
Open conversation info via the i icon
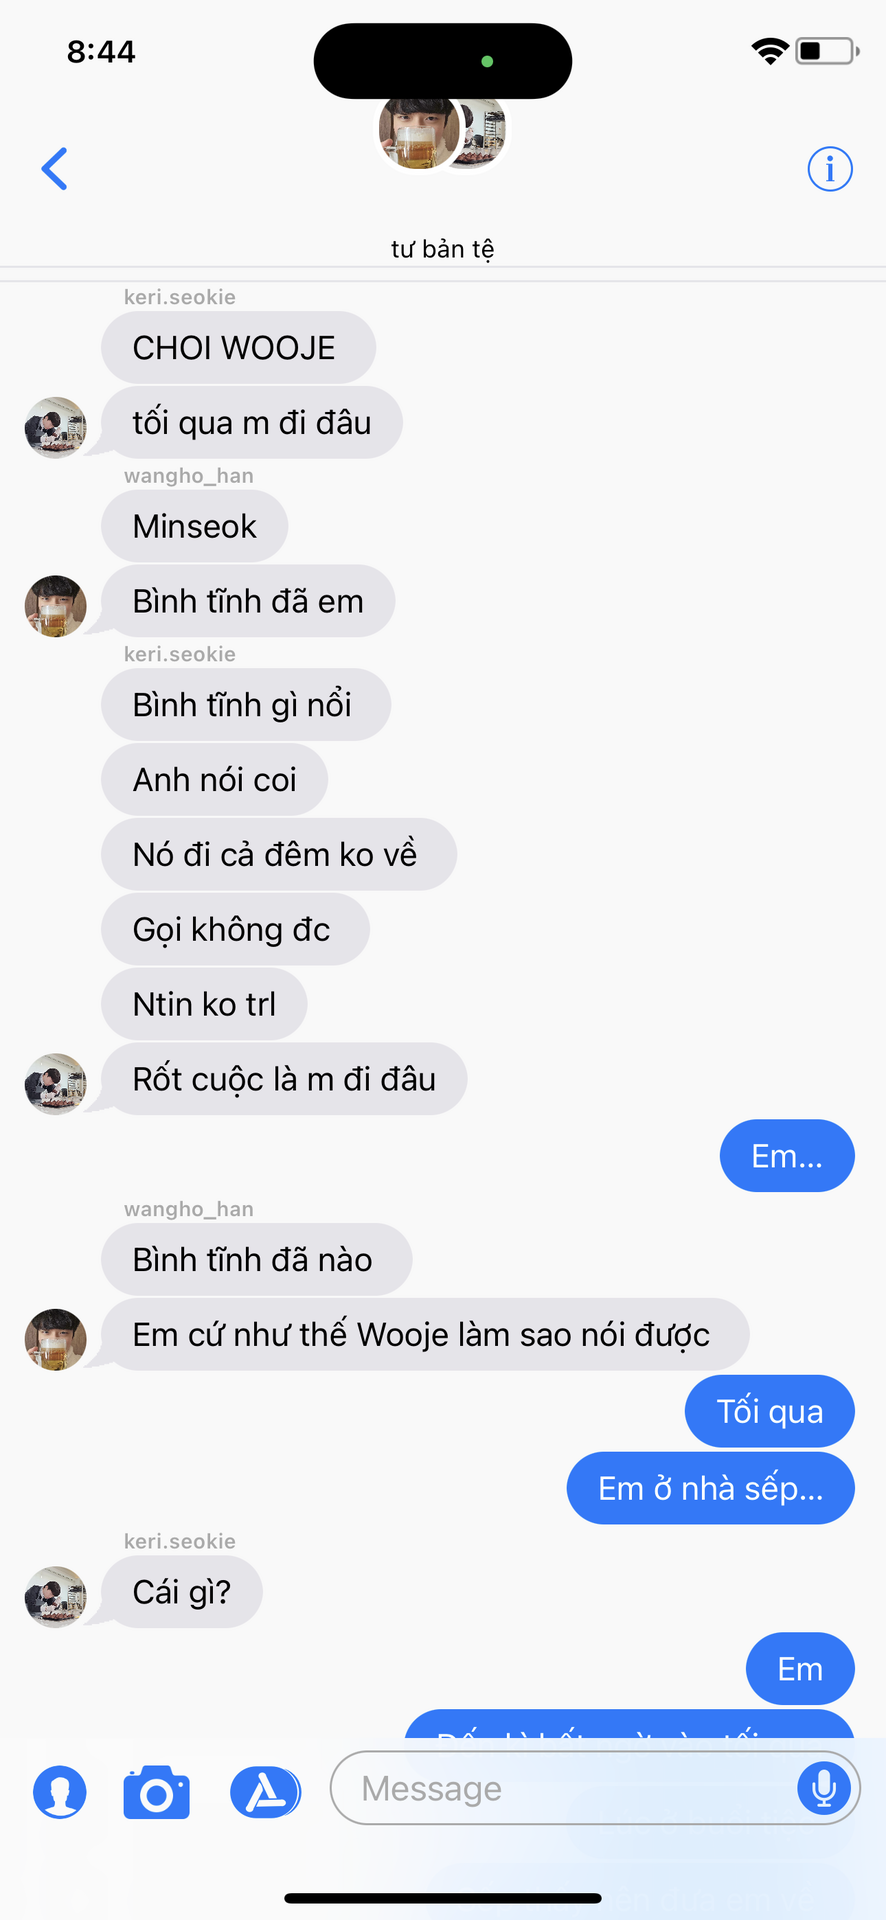coord(830,168)
